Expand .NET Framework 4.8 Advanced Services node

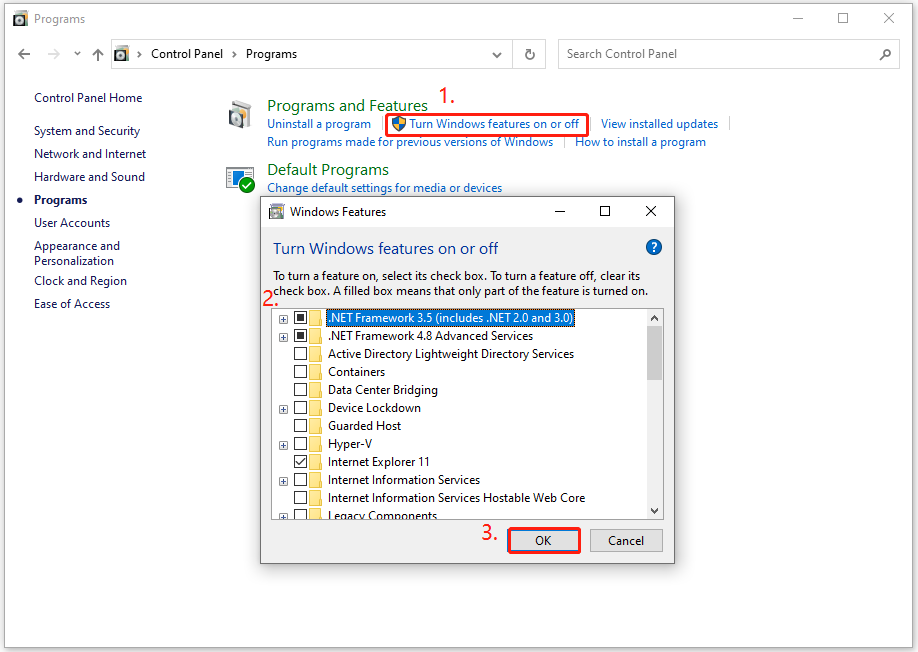point(283,337)
